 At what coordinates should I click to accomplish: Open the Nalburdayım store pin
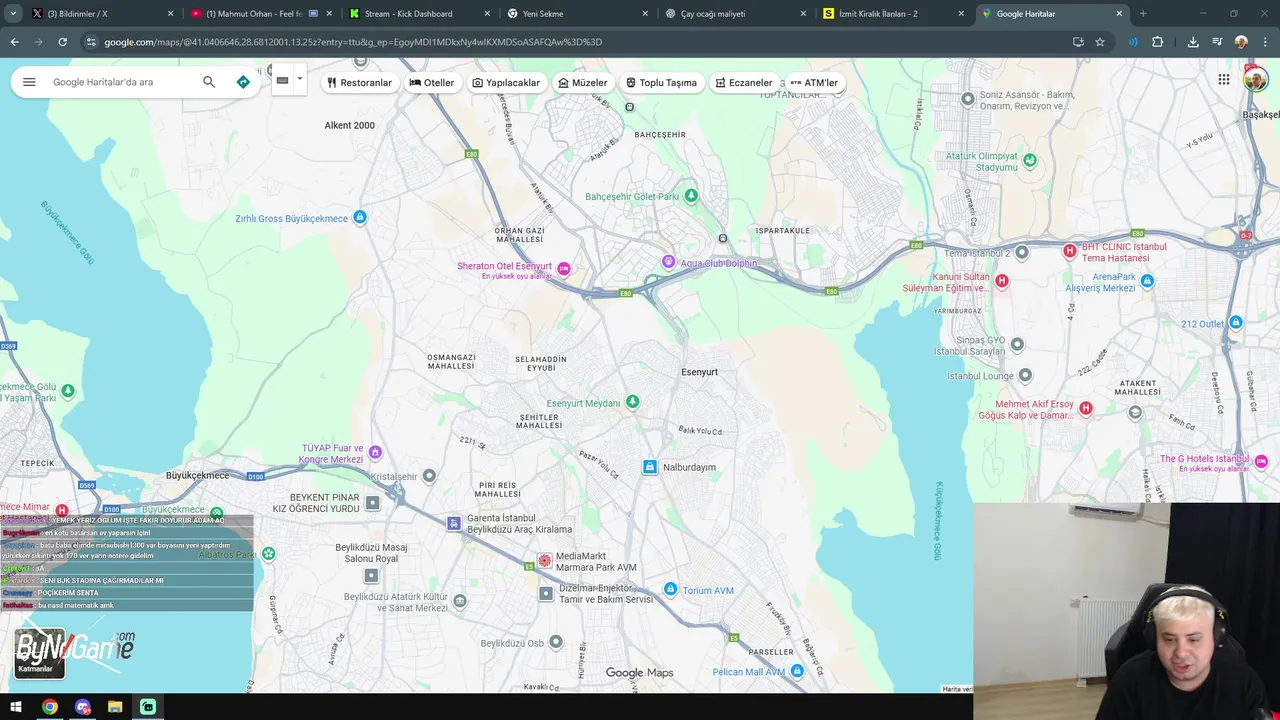[650, 467]
